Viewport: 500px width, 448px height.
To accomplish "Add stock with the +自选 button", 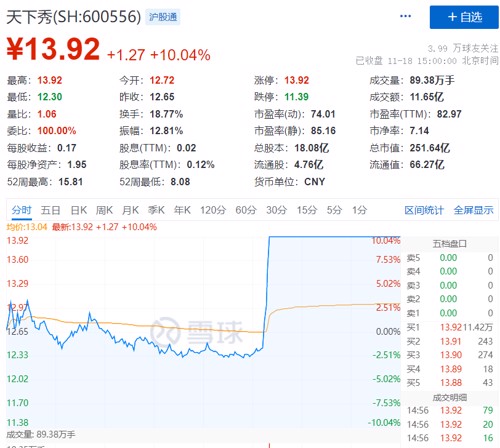I will pyautogui.click(x=464, y=17).
